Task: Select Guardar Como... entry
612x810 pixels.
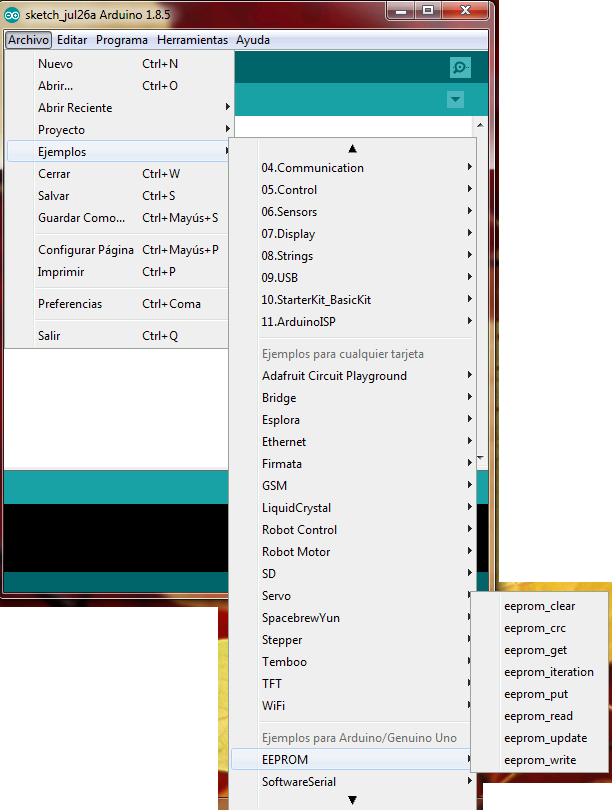Action: 118,218
